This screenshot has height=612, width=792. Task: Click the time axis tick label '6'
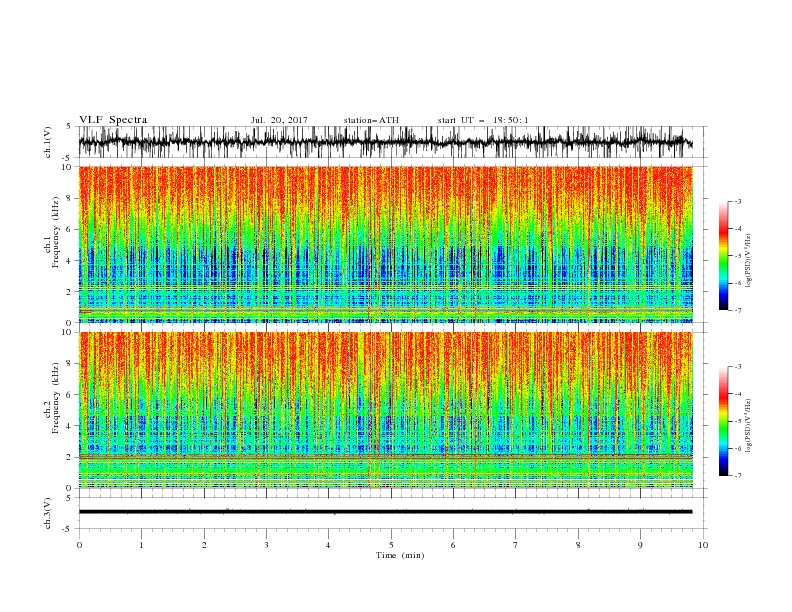(x=453, y=545)
